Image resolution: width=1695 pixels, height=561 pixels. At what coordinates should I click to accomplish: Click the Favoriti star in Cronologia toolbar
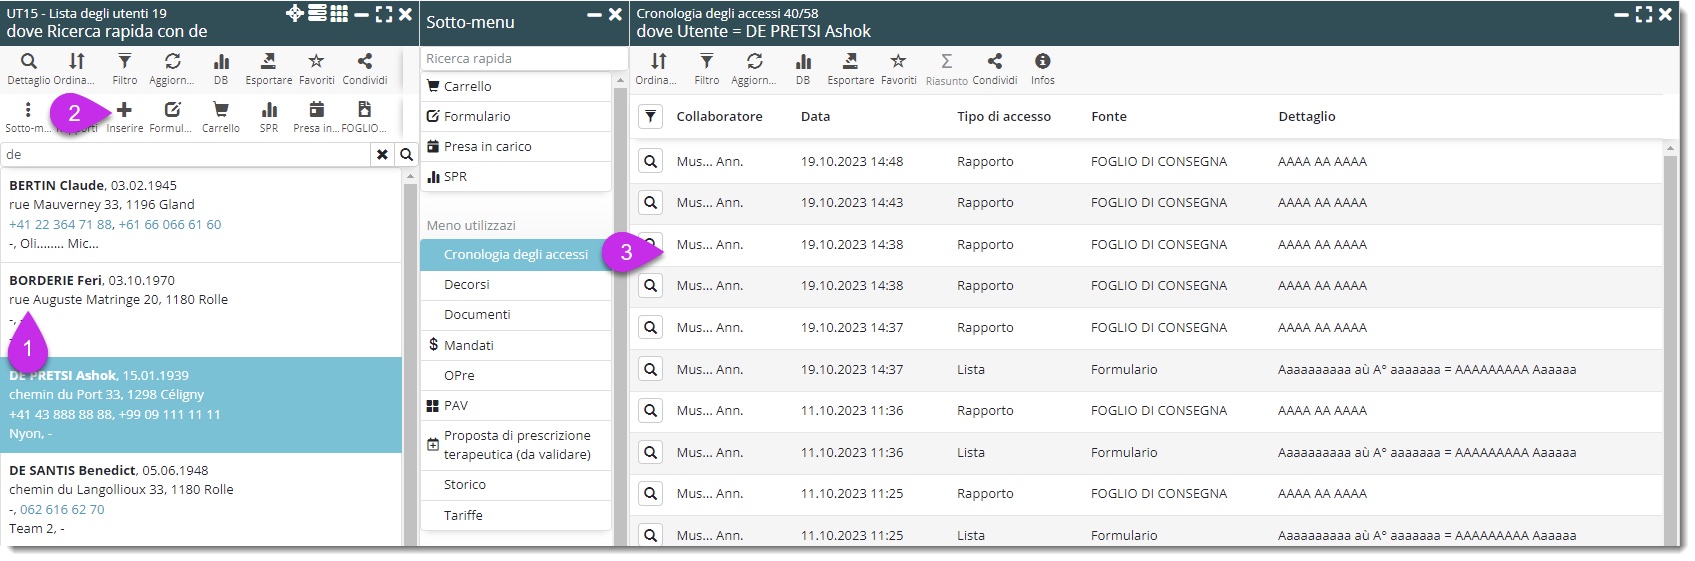[x=898, y=63]
